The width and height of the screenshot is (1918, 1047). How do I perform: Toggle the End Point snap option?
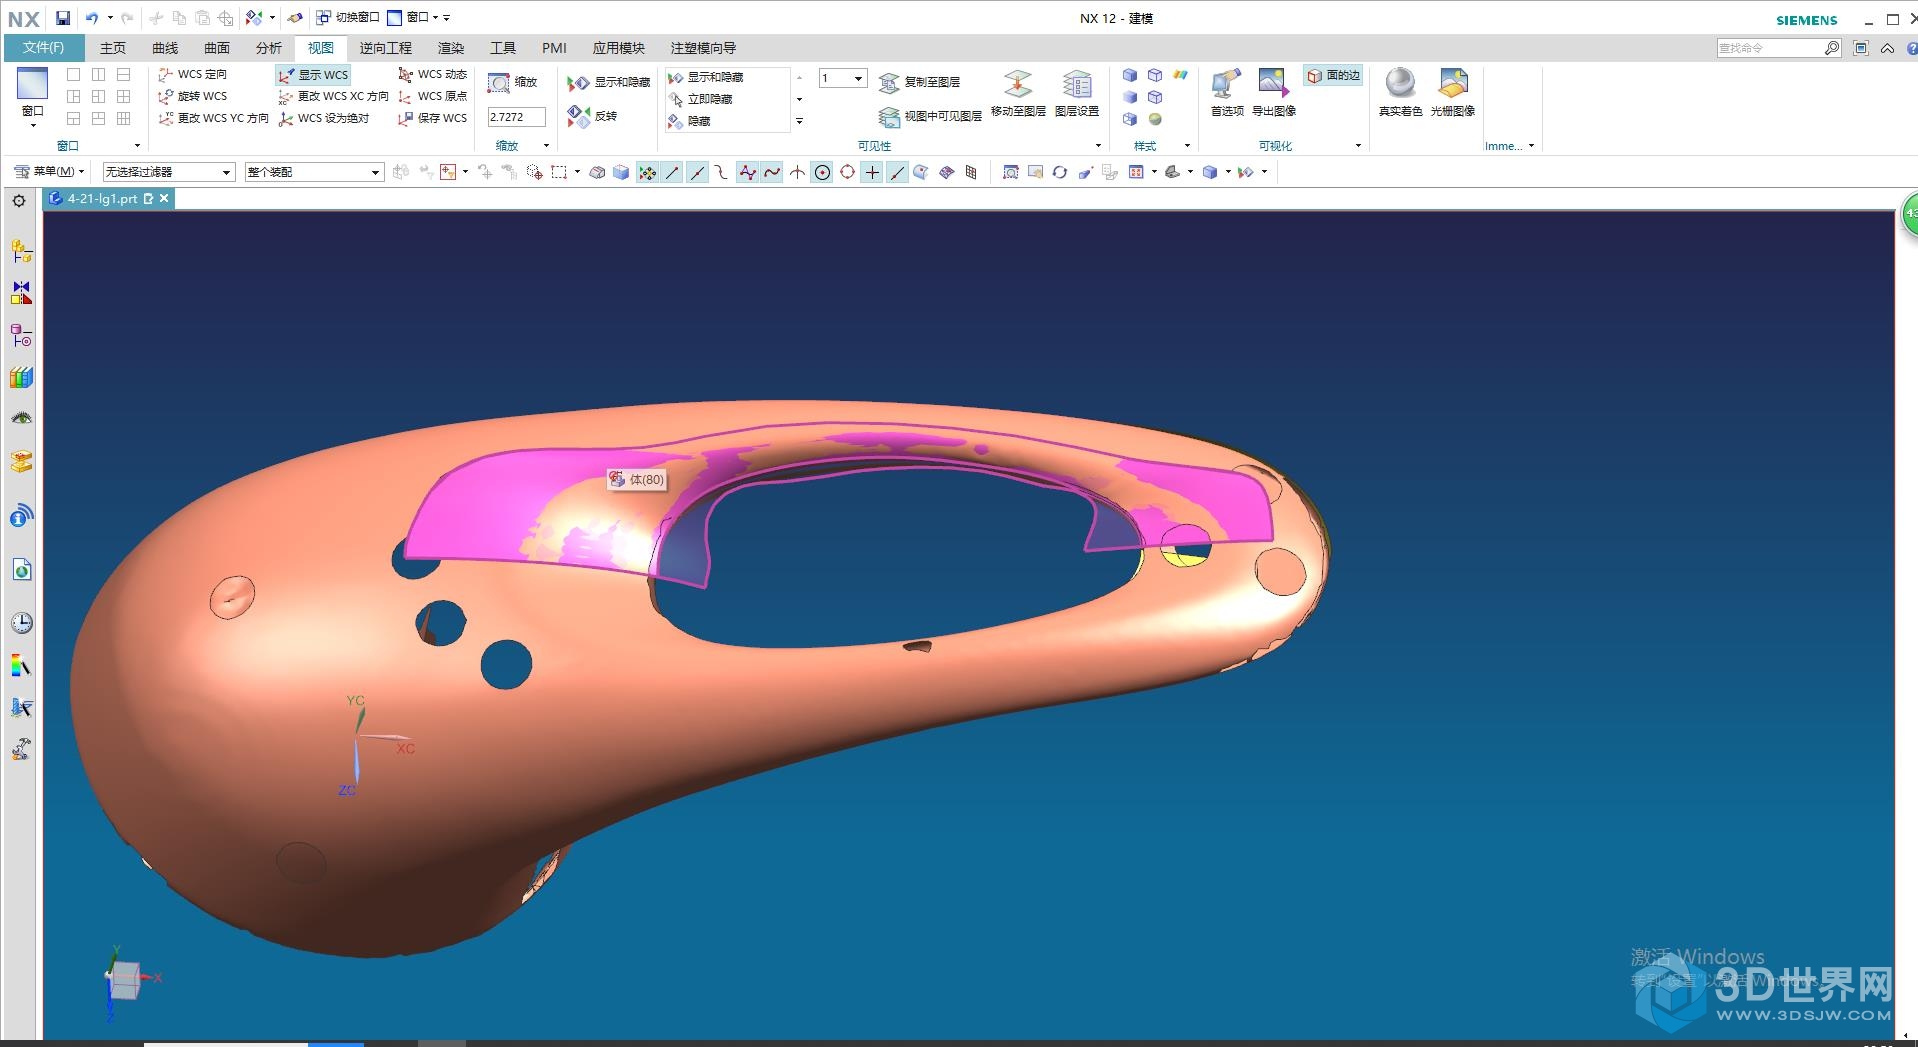(673, 172)
